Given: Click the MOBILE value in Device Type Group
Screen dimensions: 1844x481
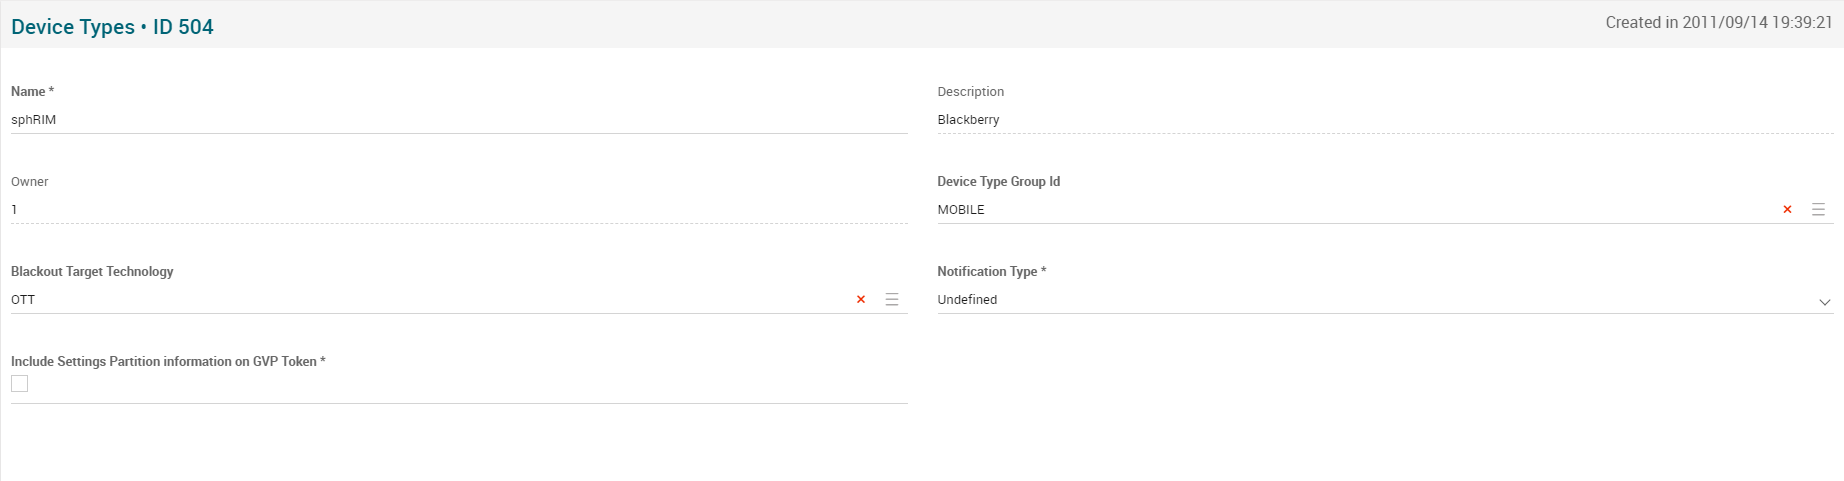Looking at the screenshot, I should pos(961,210).
